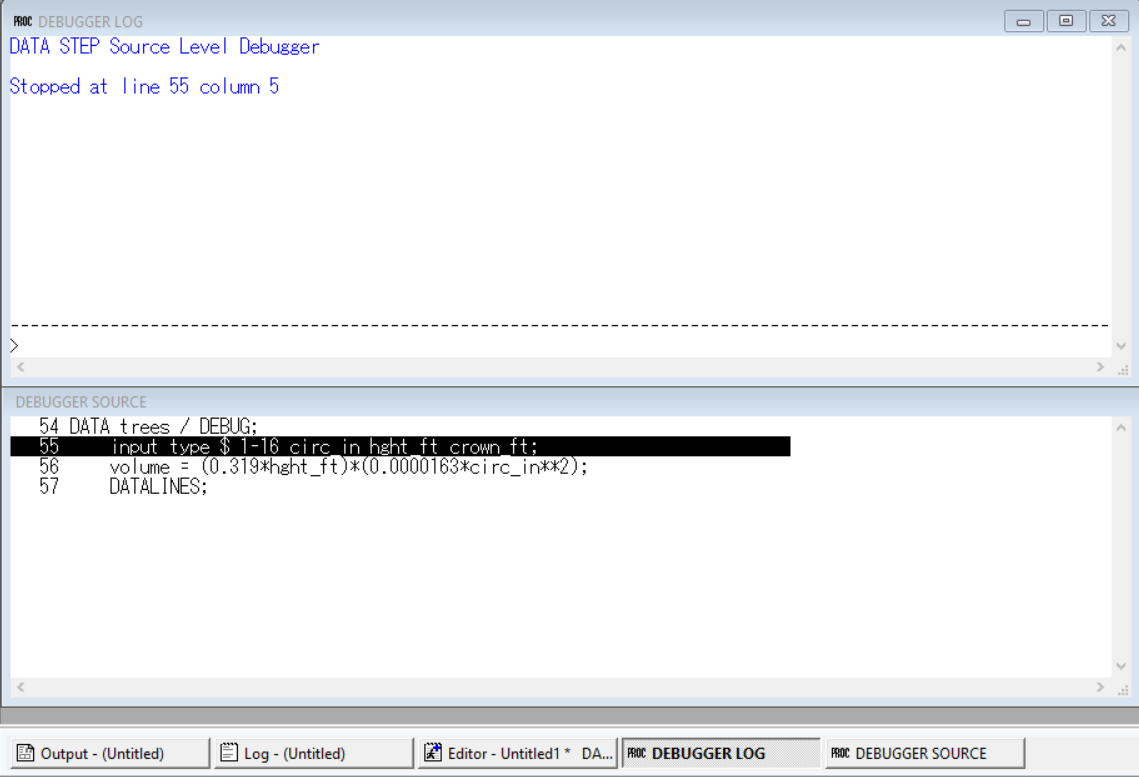
Task: Open the Output - (Untitled) window tab
Action: click(109, 753)
